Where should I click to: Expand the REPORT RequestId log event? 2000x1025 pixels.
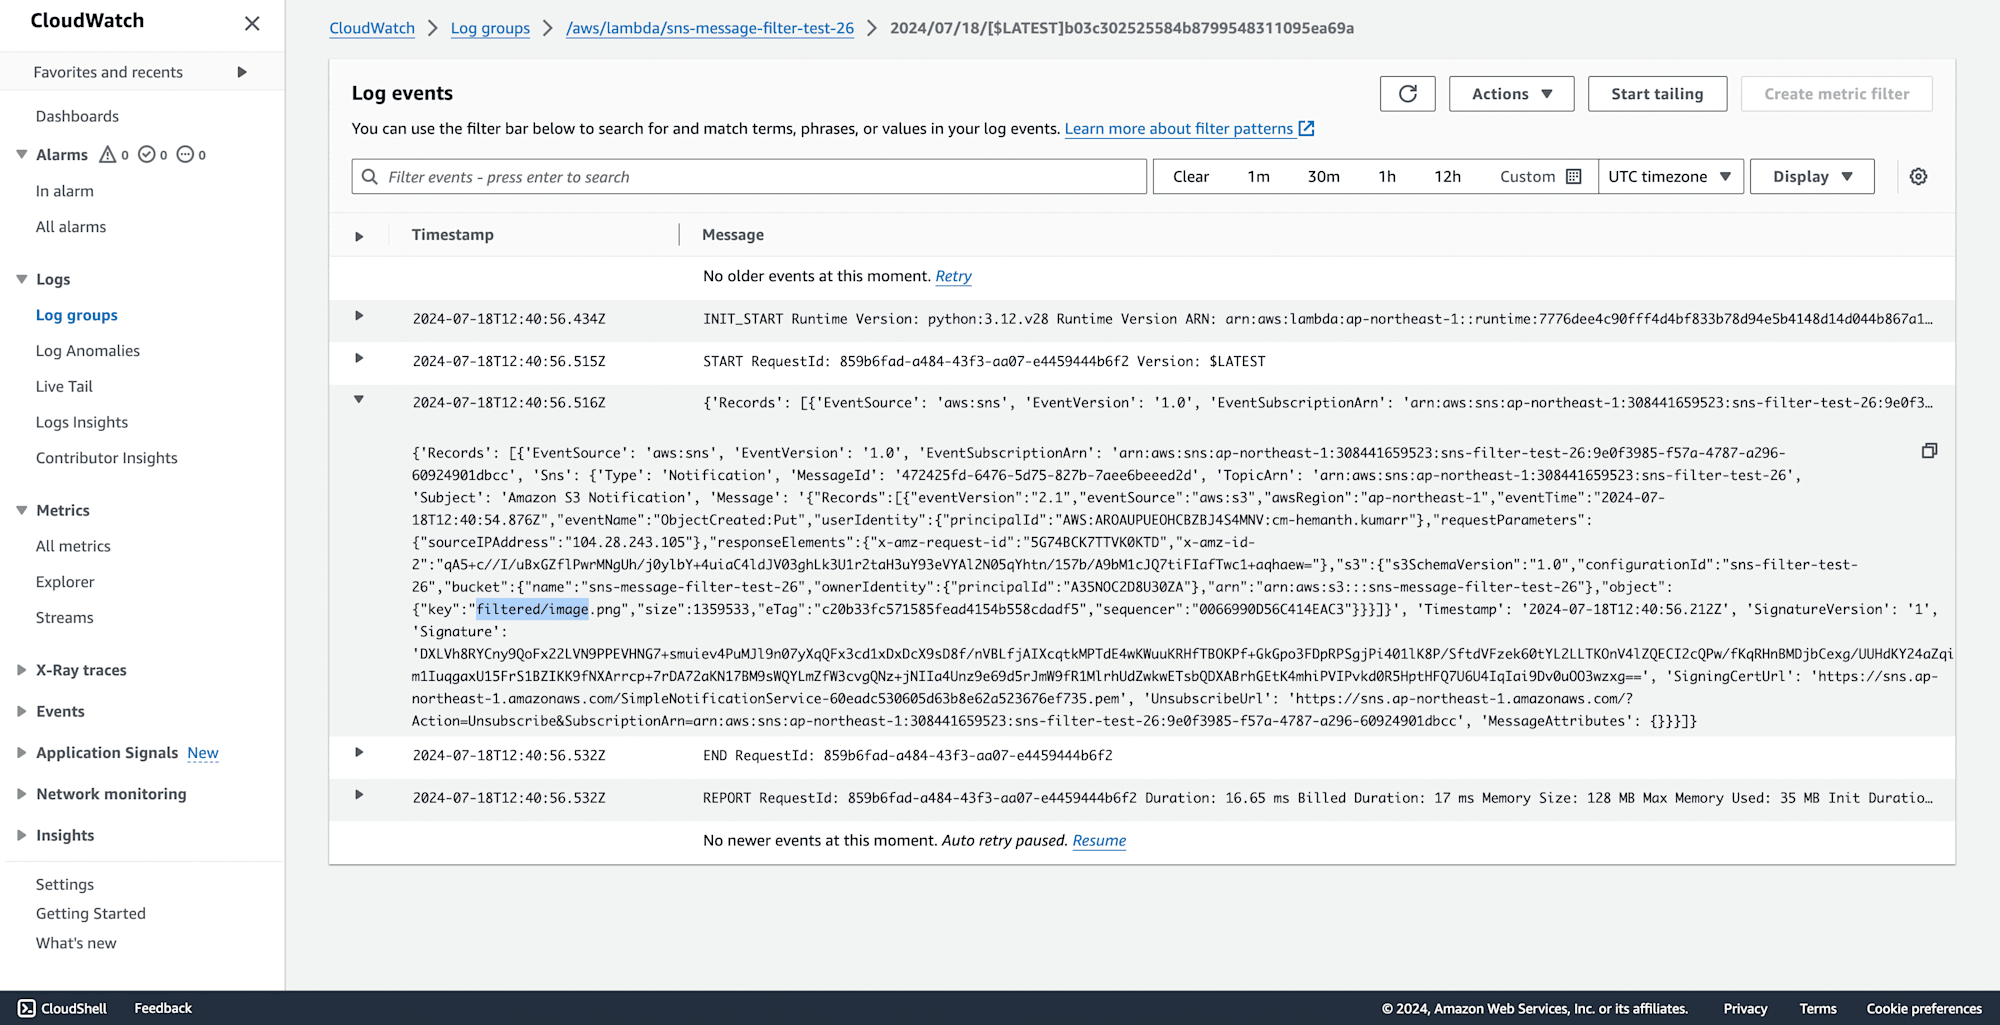click(x=359, y=795)
